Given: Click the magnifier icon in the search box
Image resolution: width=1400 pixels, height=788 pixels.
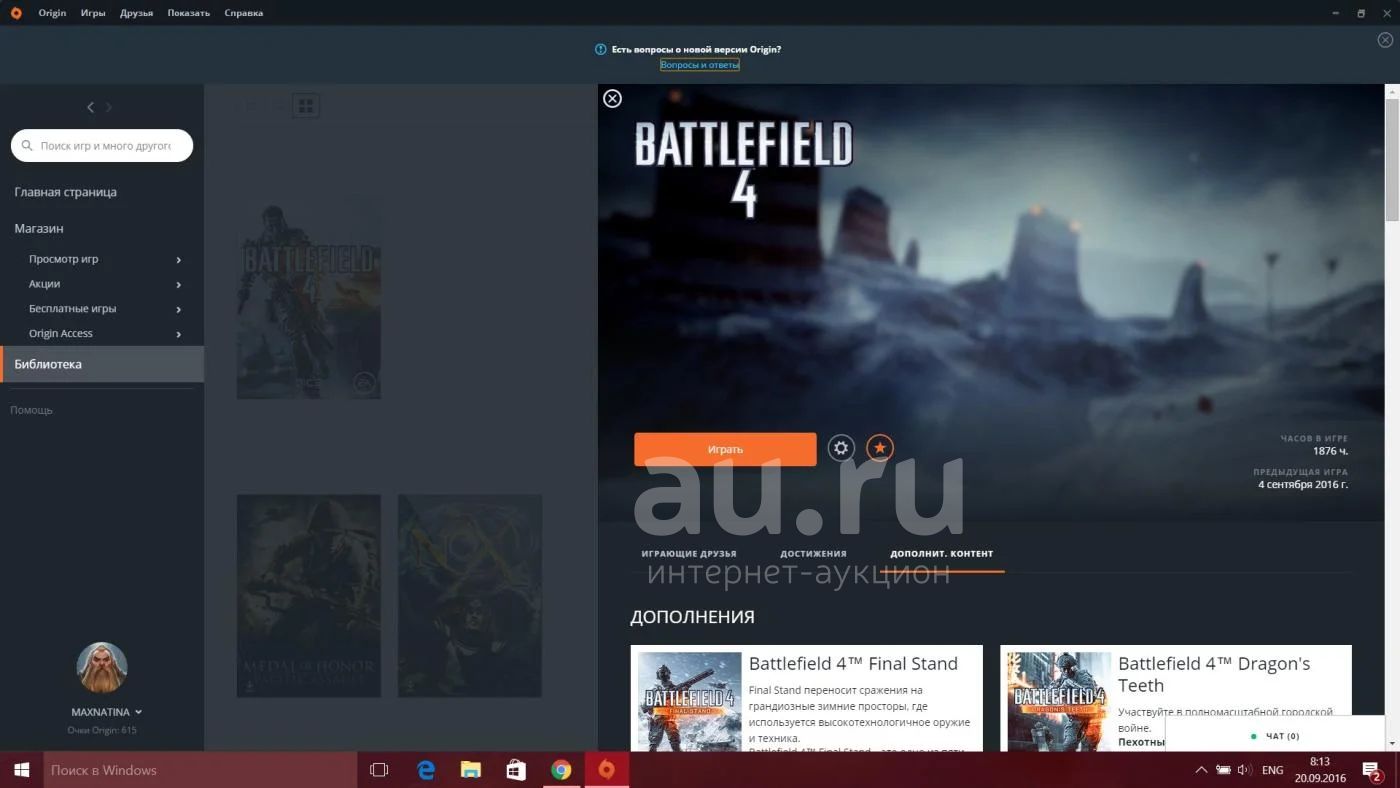Looking at the screenshot, I should click(x=27, y=146).
